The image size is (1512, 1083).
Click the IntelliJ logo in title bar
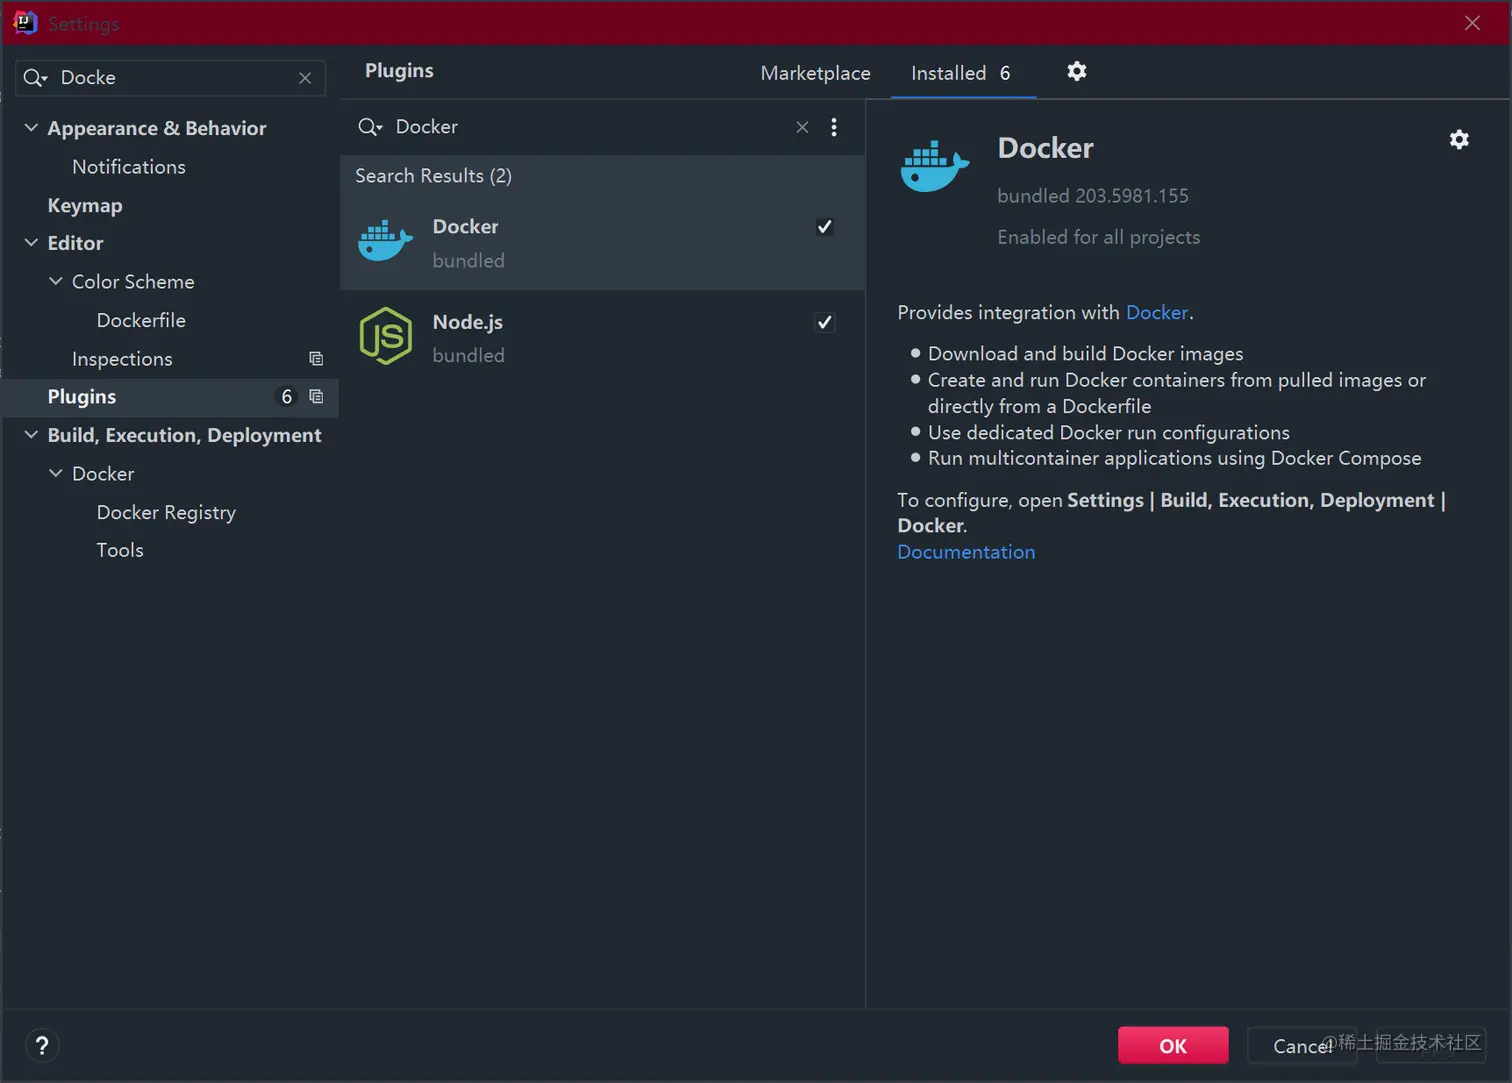(25, 22)
